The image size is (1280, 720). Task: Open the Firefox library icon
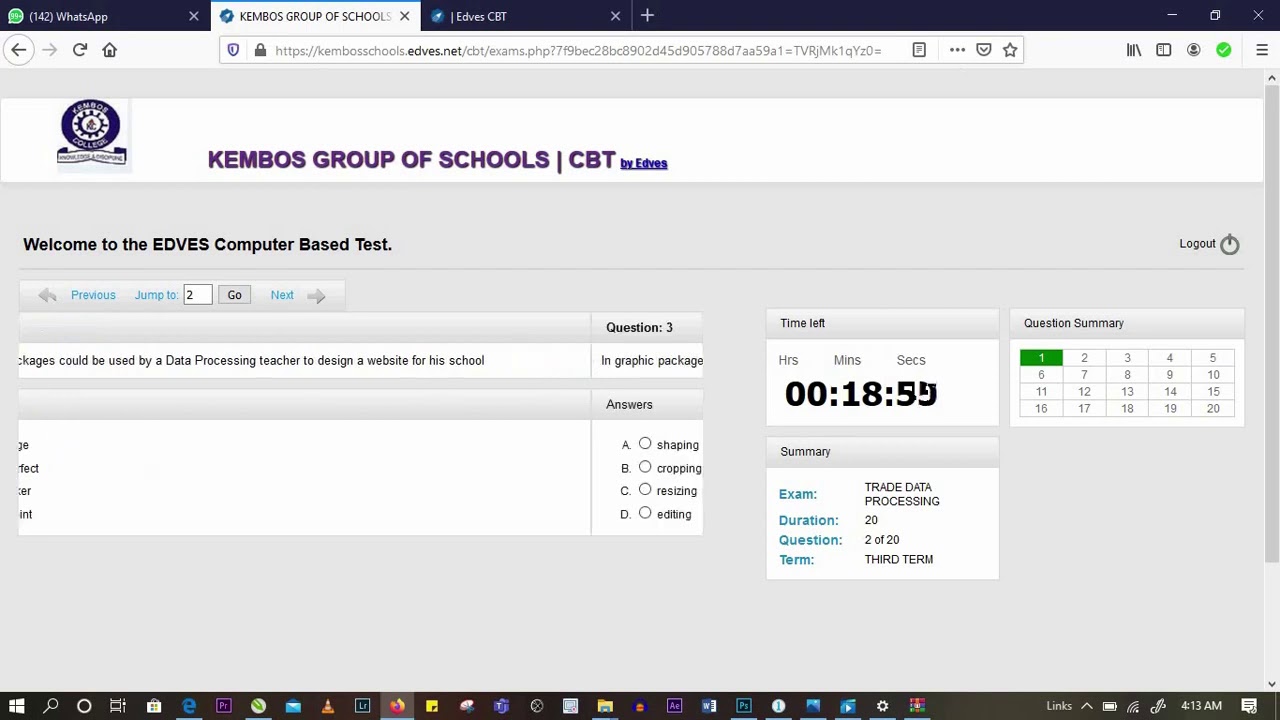click(x=1134, y=50)
